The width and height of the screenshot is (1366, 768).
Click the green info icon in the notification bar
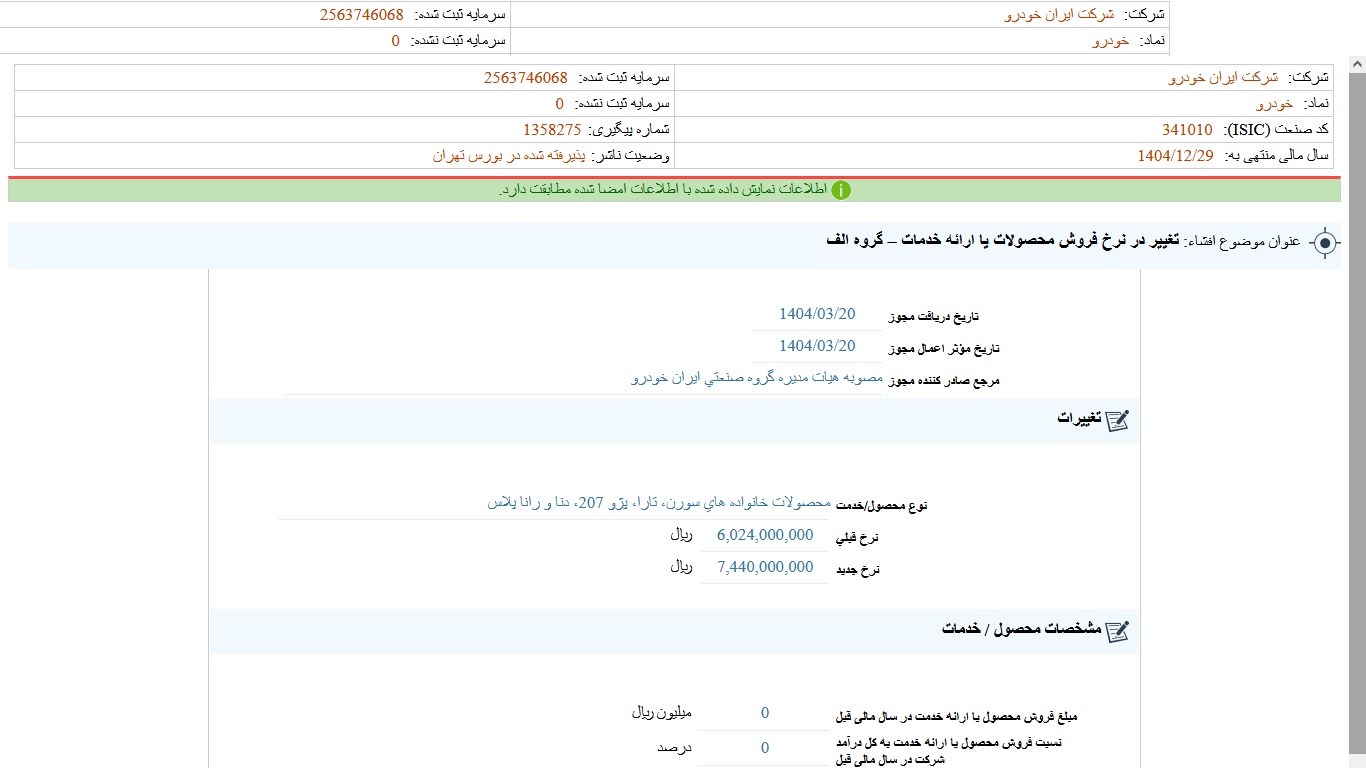tap(842, 190)
